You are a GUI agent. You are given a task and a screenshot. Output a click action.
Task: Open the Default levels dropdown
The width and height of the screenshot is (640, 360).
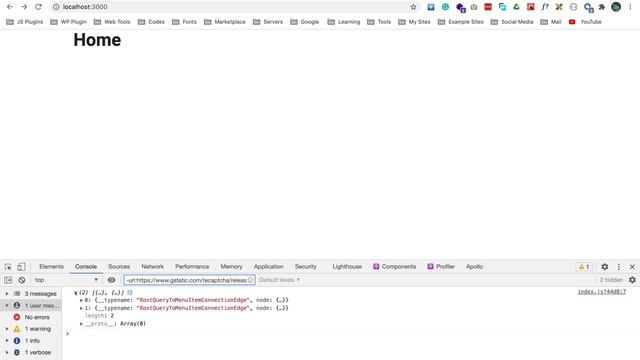pyautogui.click(x=280, y=280)
